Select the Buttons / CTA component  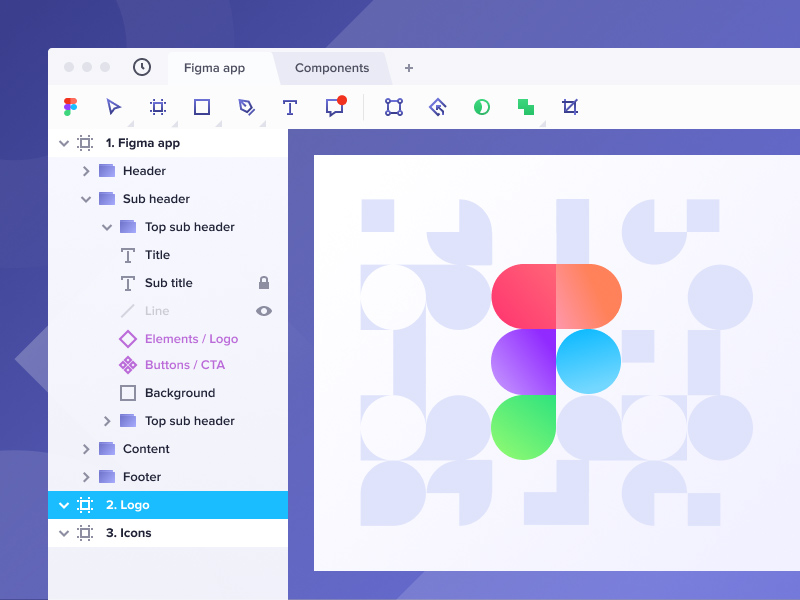pos(185,365)
